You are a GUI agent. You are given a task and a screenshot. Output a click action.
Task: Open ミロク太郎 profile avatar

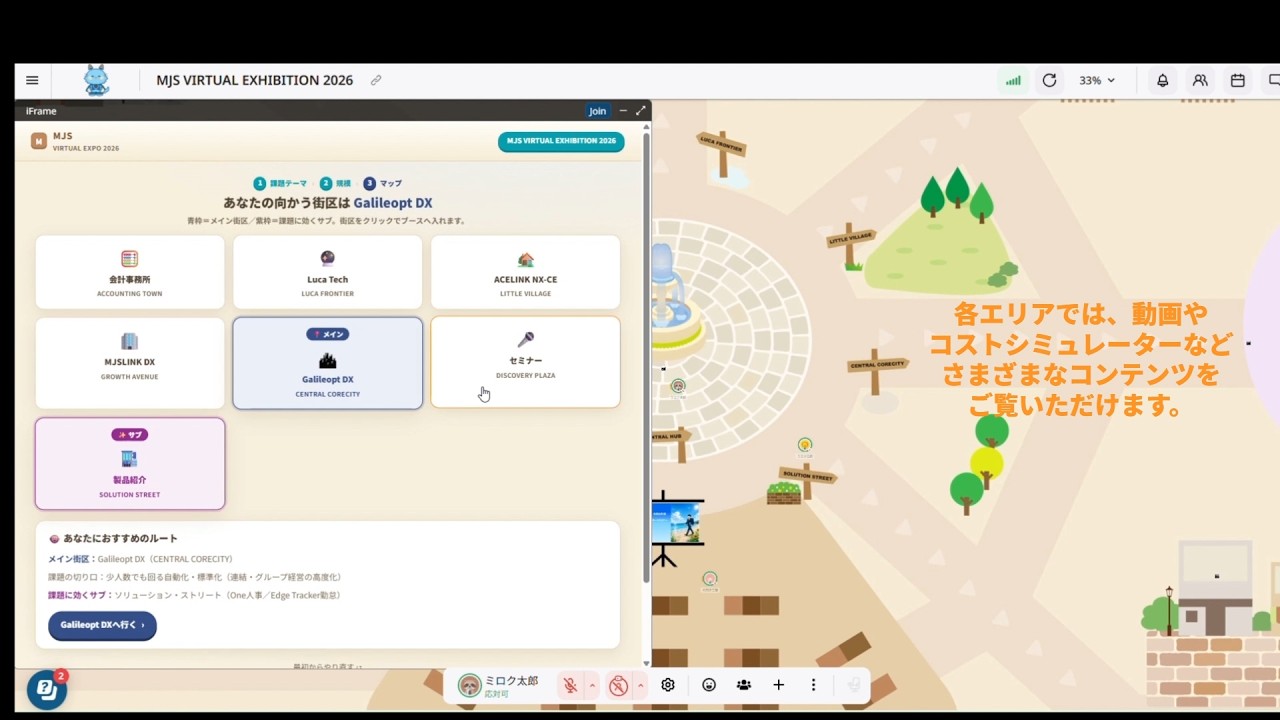pos(469,685)
